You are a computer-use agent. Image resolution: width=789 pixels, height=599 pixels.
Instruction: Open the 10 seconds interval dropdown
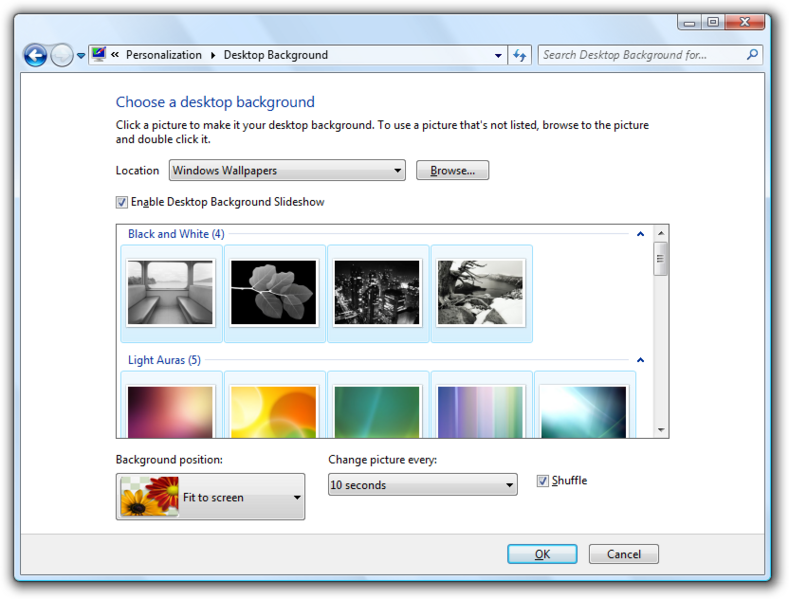(422, 485)
